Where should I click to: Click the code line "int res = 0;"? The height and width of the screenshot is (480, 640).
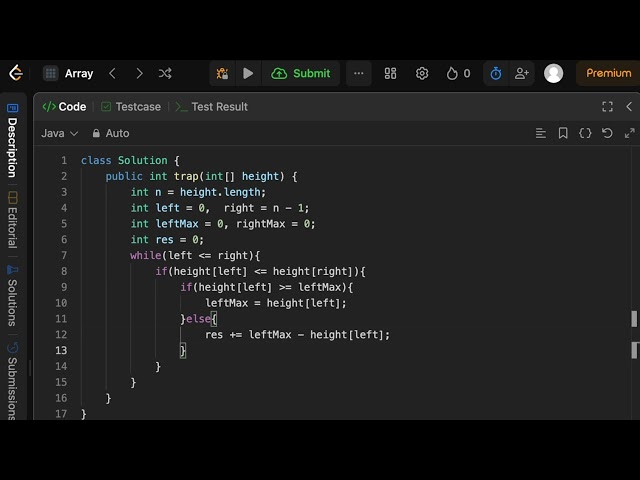click(167, 240)
